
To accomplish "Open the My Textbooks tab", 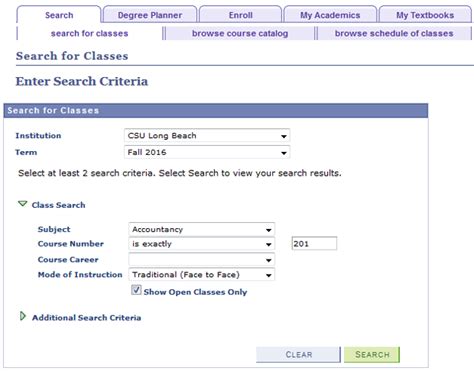I will pyautogui.click(x=425, y=15).
